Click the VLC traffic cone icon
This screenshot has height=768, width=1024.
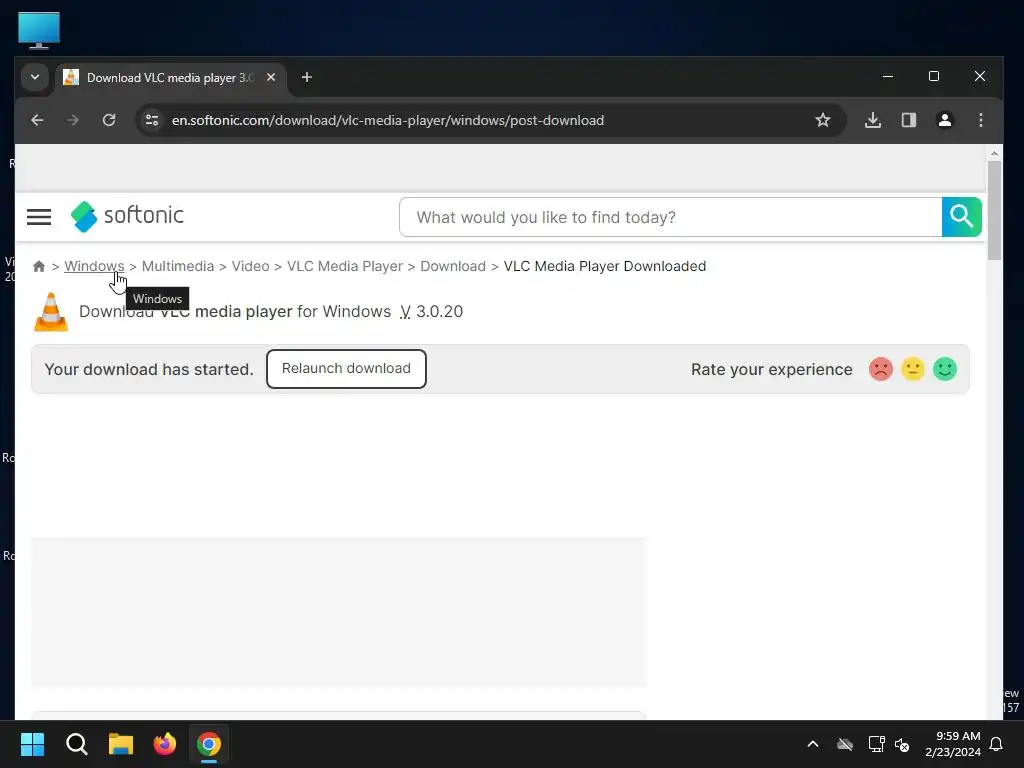click(51, 312)
